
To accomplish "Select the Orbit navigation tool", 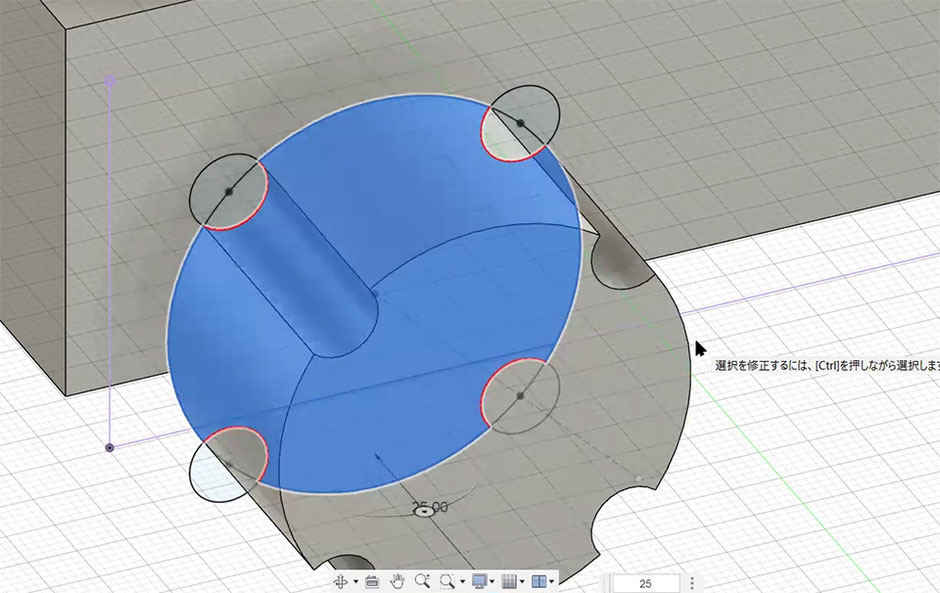I will click(340, 581).
